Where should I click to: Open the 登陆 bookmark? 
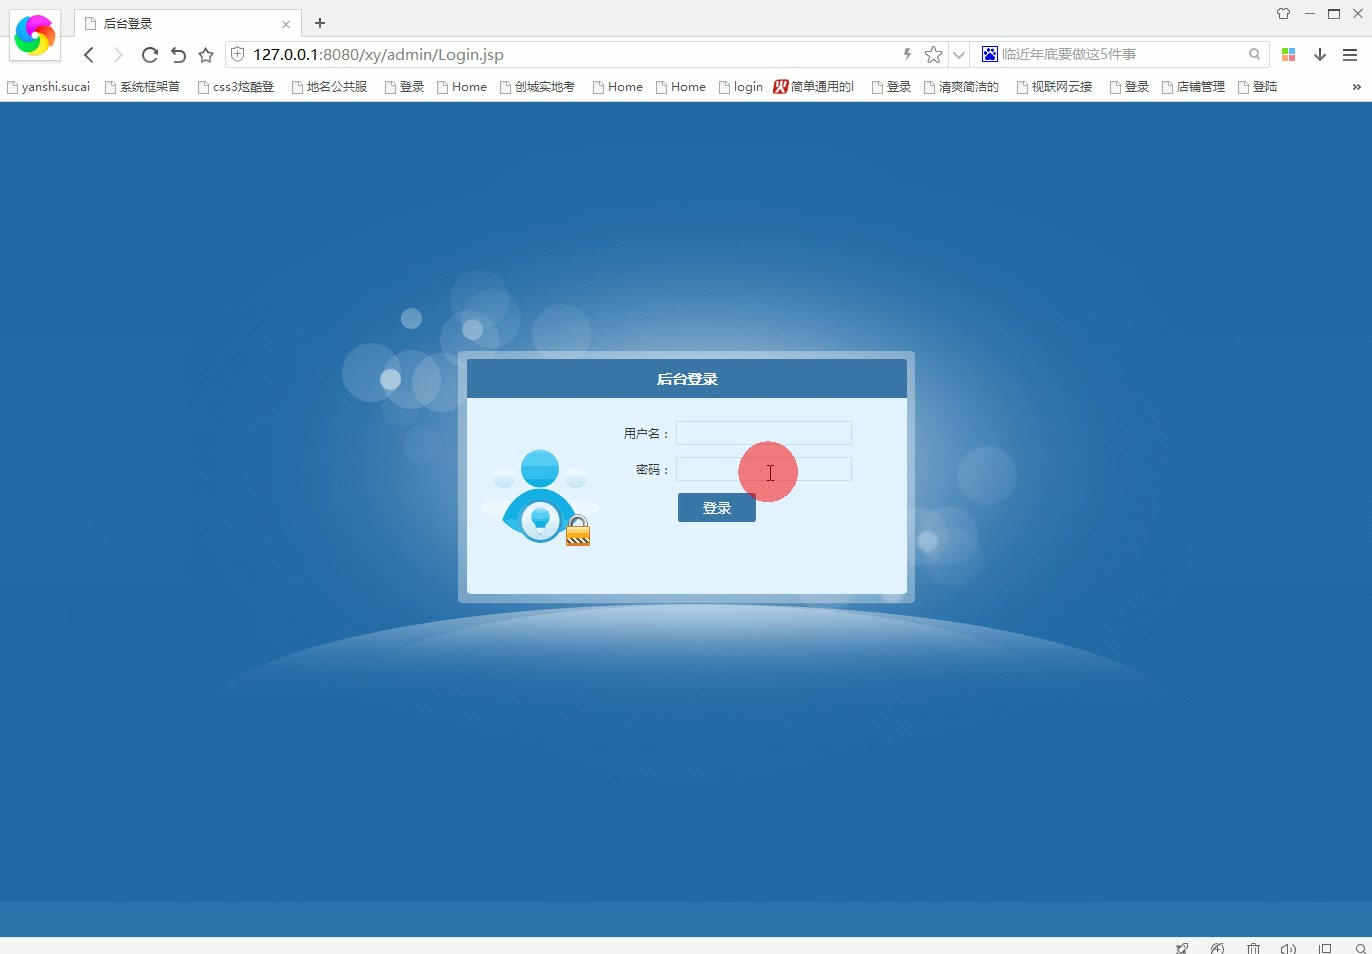pyautogui.click(x=1258, y=87)
